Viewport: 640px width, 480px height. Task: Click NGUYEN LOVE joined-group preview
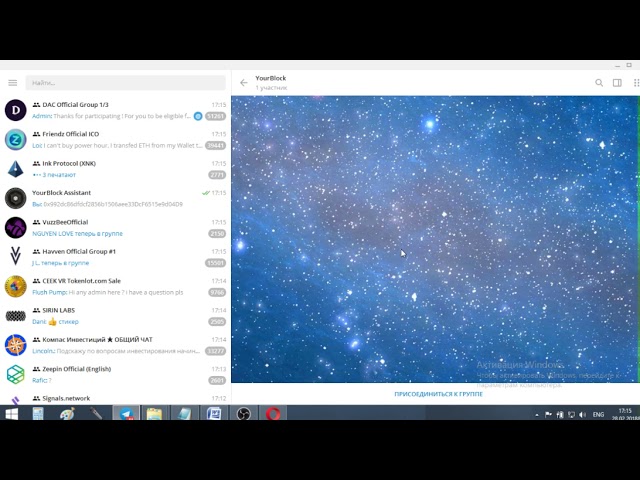(78, 234)
